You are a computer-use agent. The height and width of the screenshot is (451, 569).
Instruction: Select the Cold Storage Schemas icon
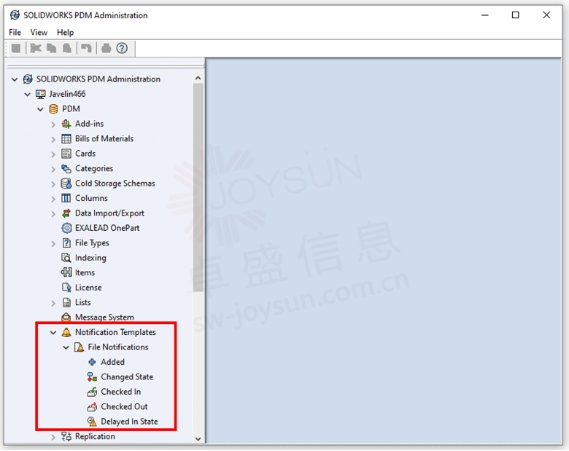coord(66,184)
